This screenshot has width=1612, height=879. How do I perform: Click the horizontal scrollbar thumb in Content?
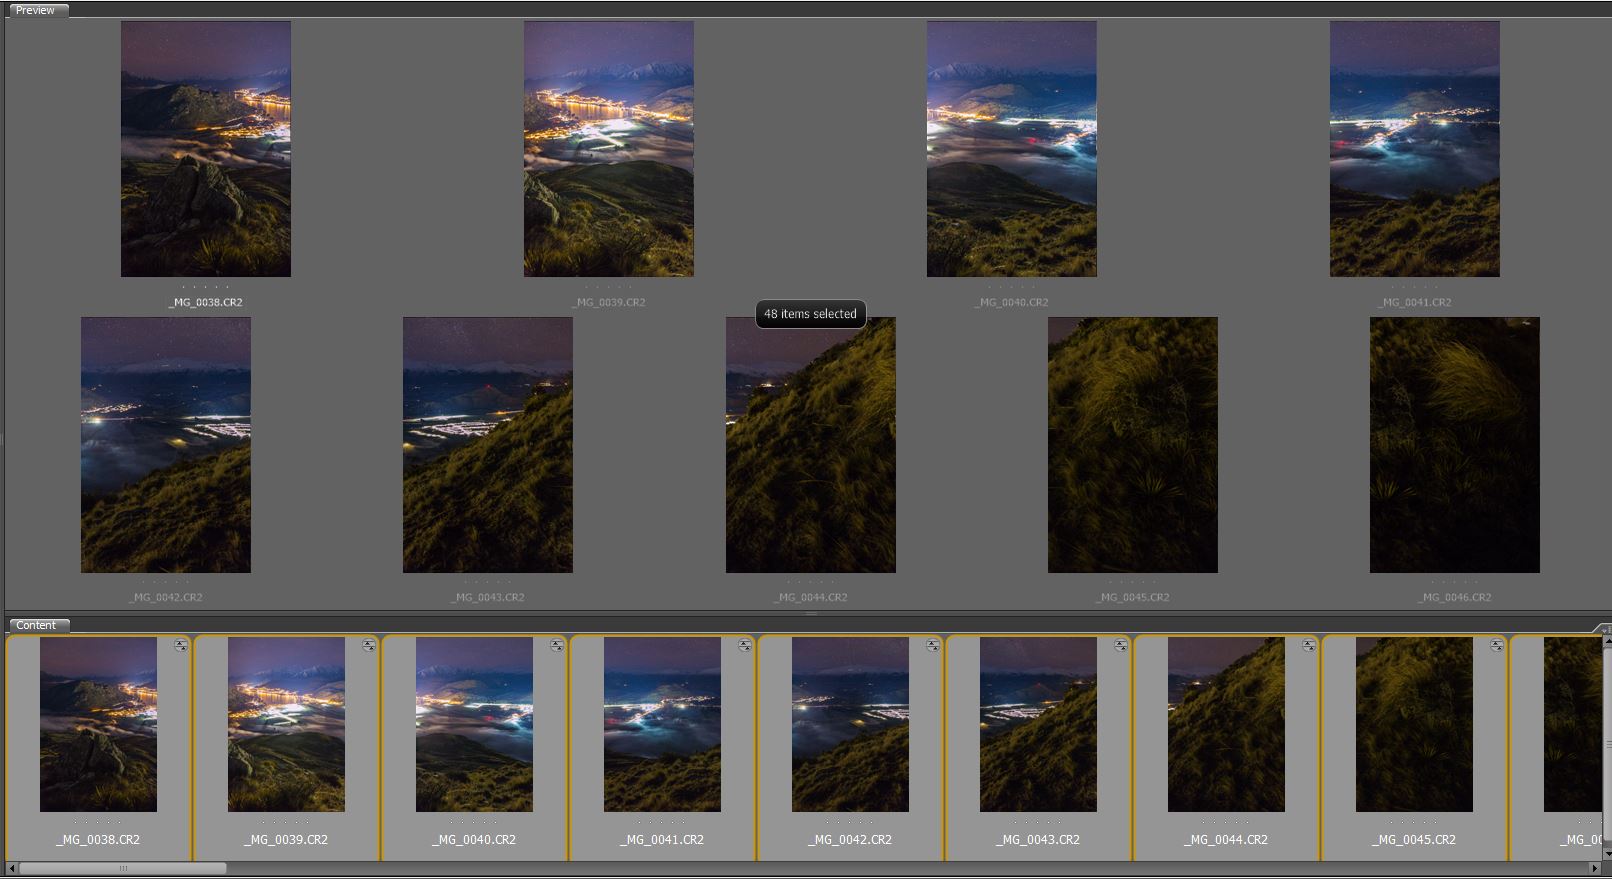(x=122, y=868)
